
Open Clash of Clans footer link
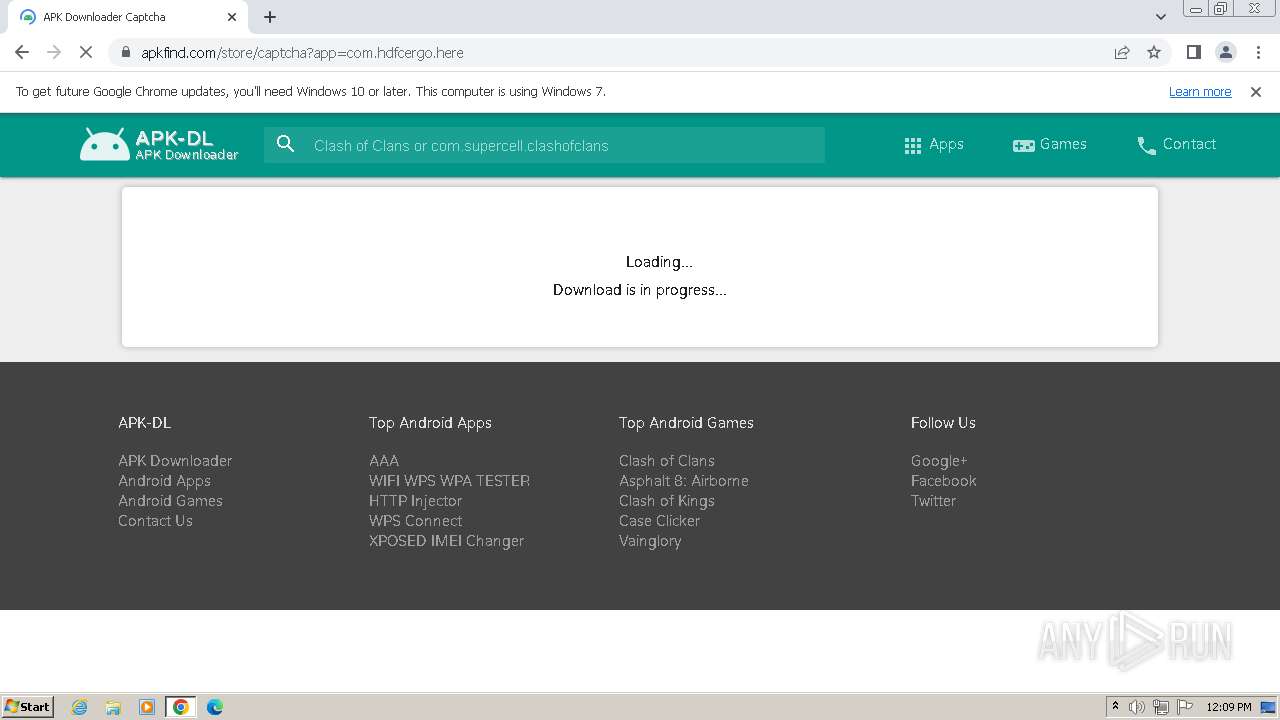(x=667, y=461)
